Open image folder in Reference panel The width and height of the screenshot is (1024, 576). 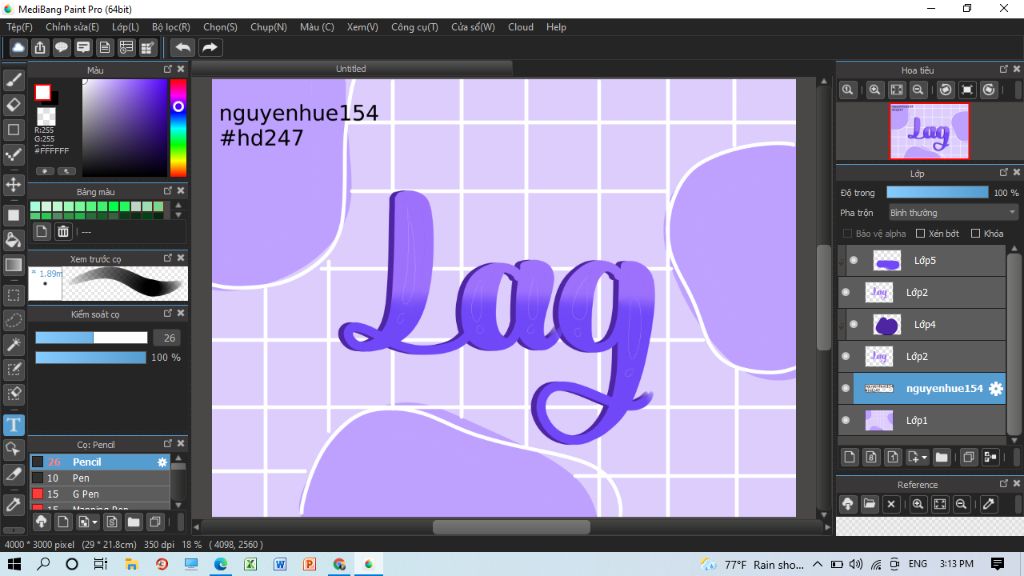(x=869, y=504)
